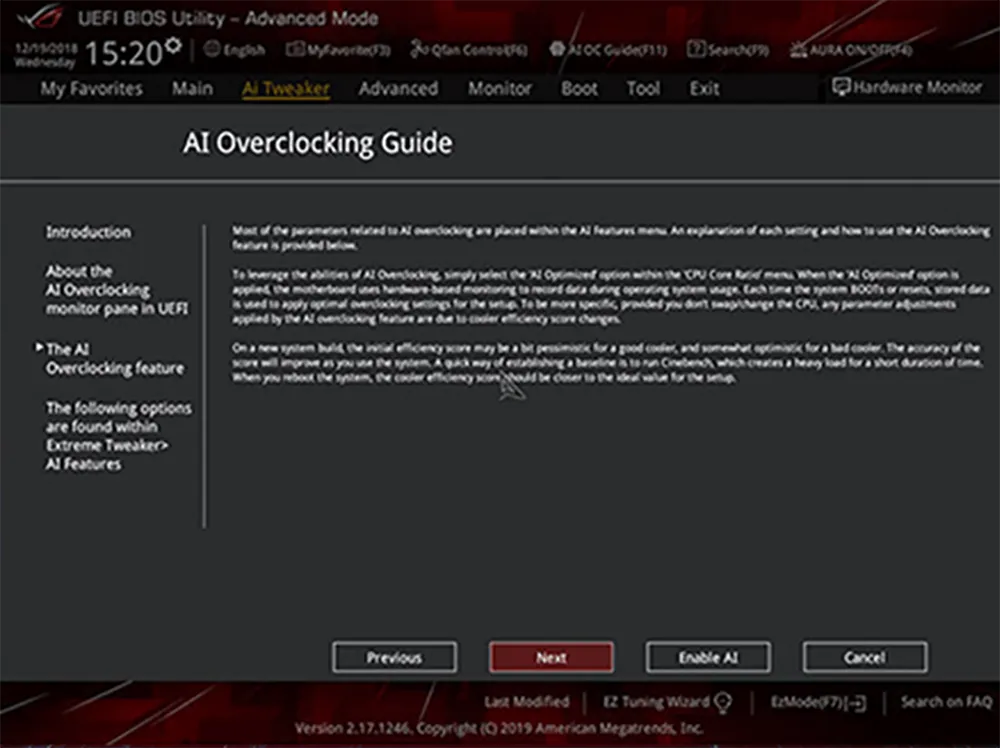Screen dimensions: 1000x748
Task: Select the Introduction section
Action: [x=88, y=231]
